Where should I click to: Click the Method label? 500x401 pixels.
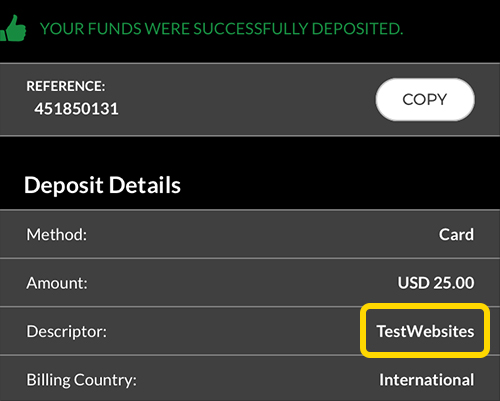point(57,235)
